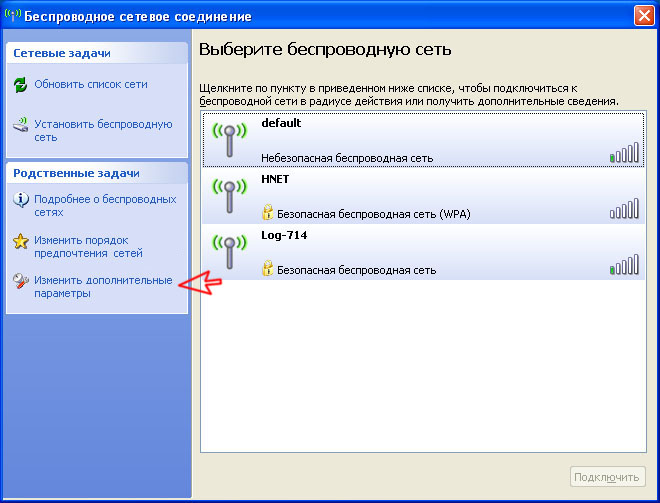Close the wireless connection window
660x503 pixels.
(x=644, y=16)
